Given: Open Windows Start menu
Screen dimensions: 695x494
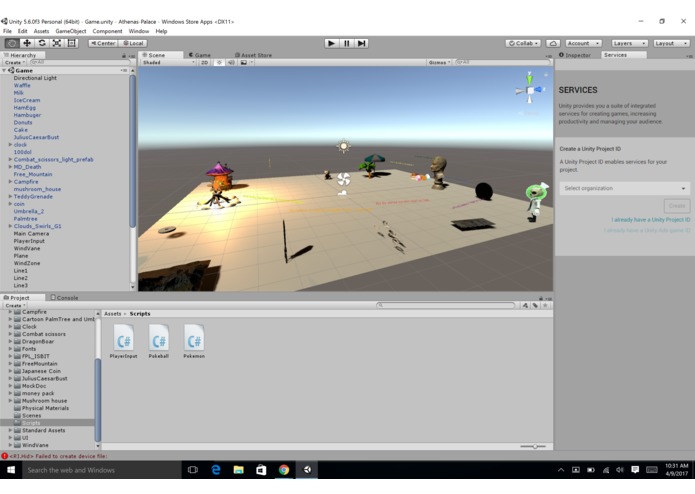Looking at the screenshot, I should click(11, 470).
